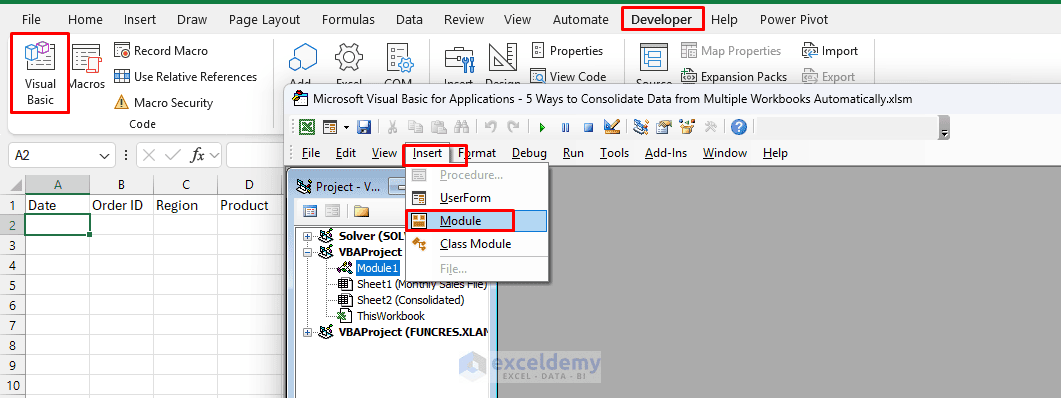
Task: Switch to Power Pivot tab
Action: pyautogui.click(x=794, y=20)
